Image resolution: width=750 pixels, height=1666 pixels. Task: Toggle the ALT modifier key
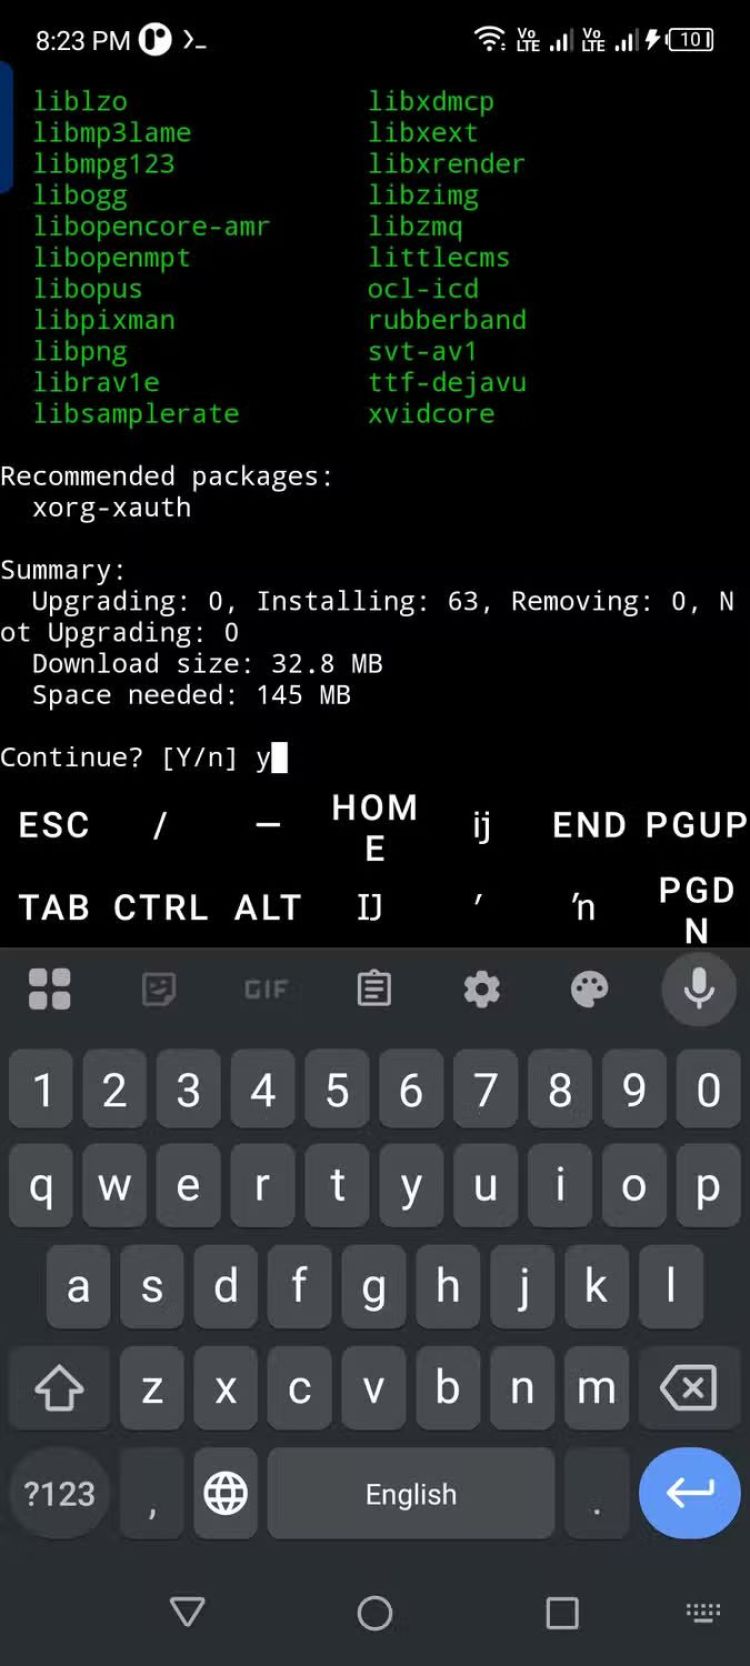point(268,907)
